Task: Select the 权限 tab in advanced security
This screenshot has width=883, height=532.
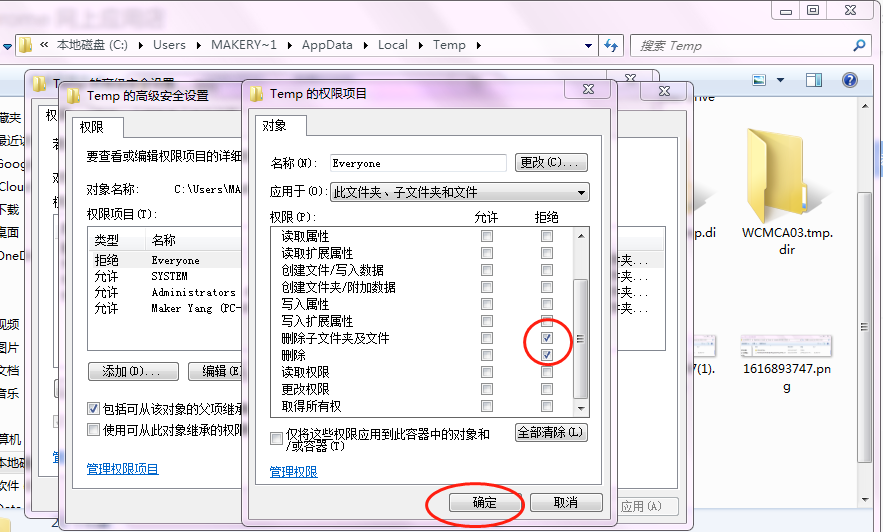Action: tap(97, 128)
